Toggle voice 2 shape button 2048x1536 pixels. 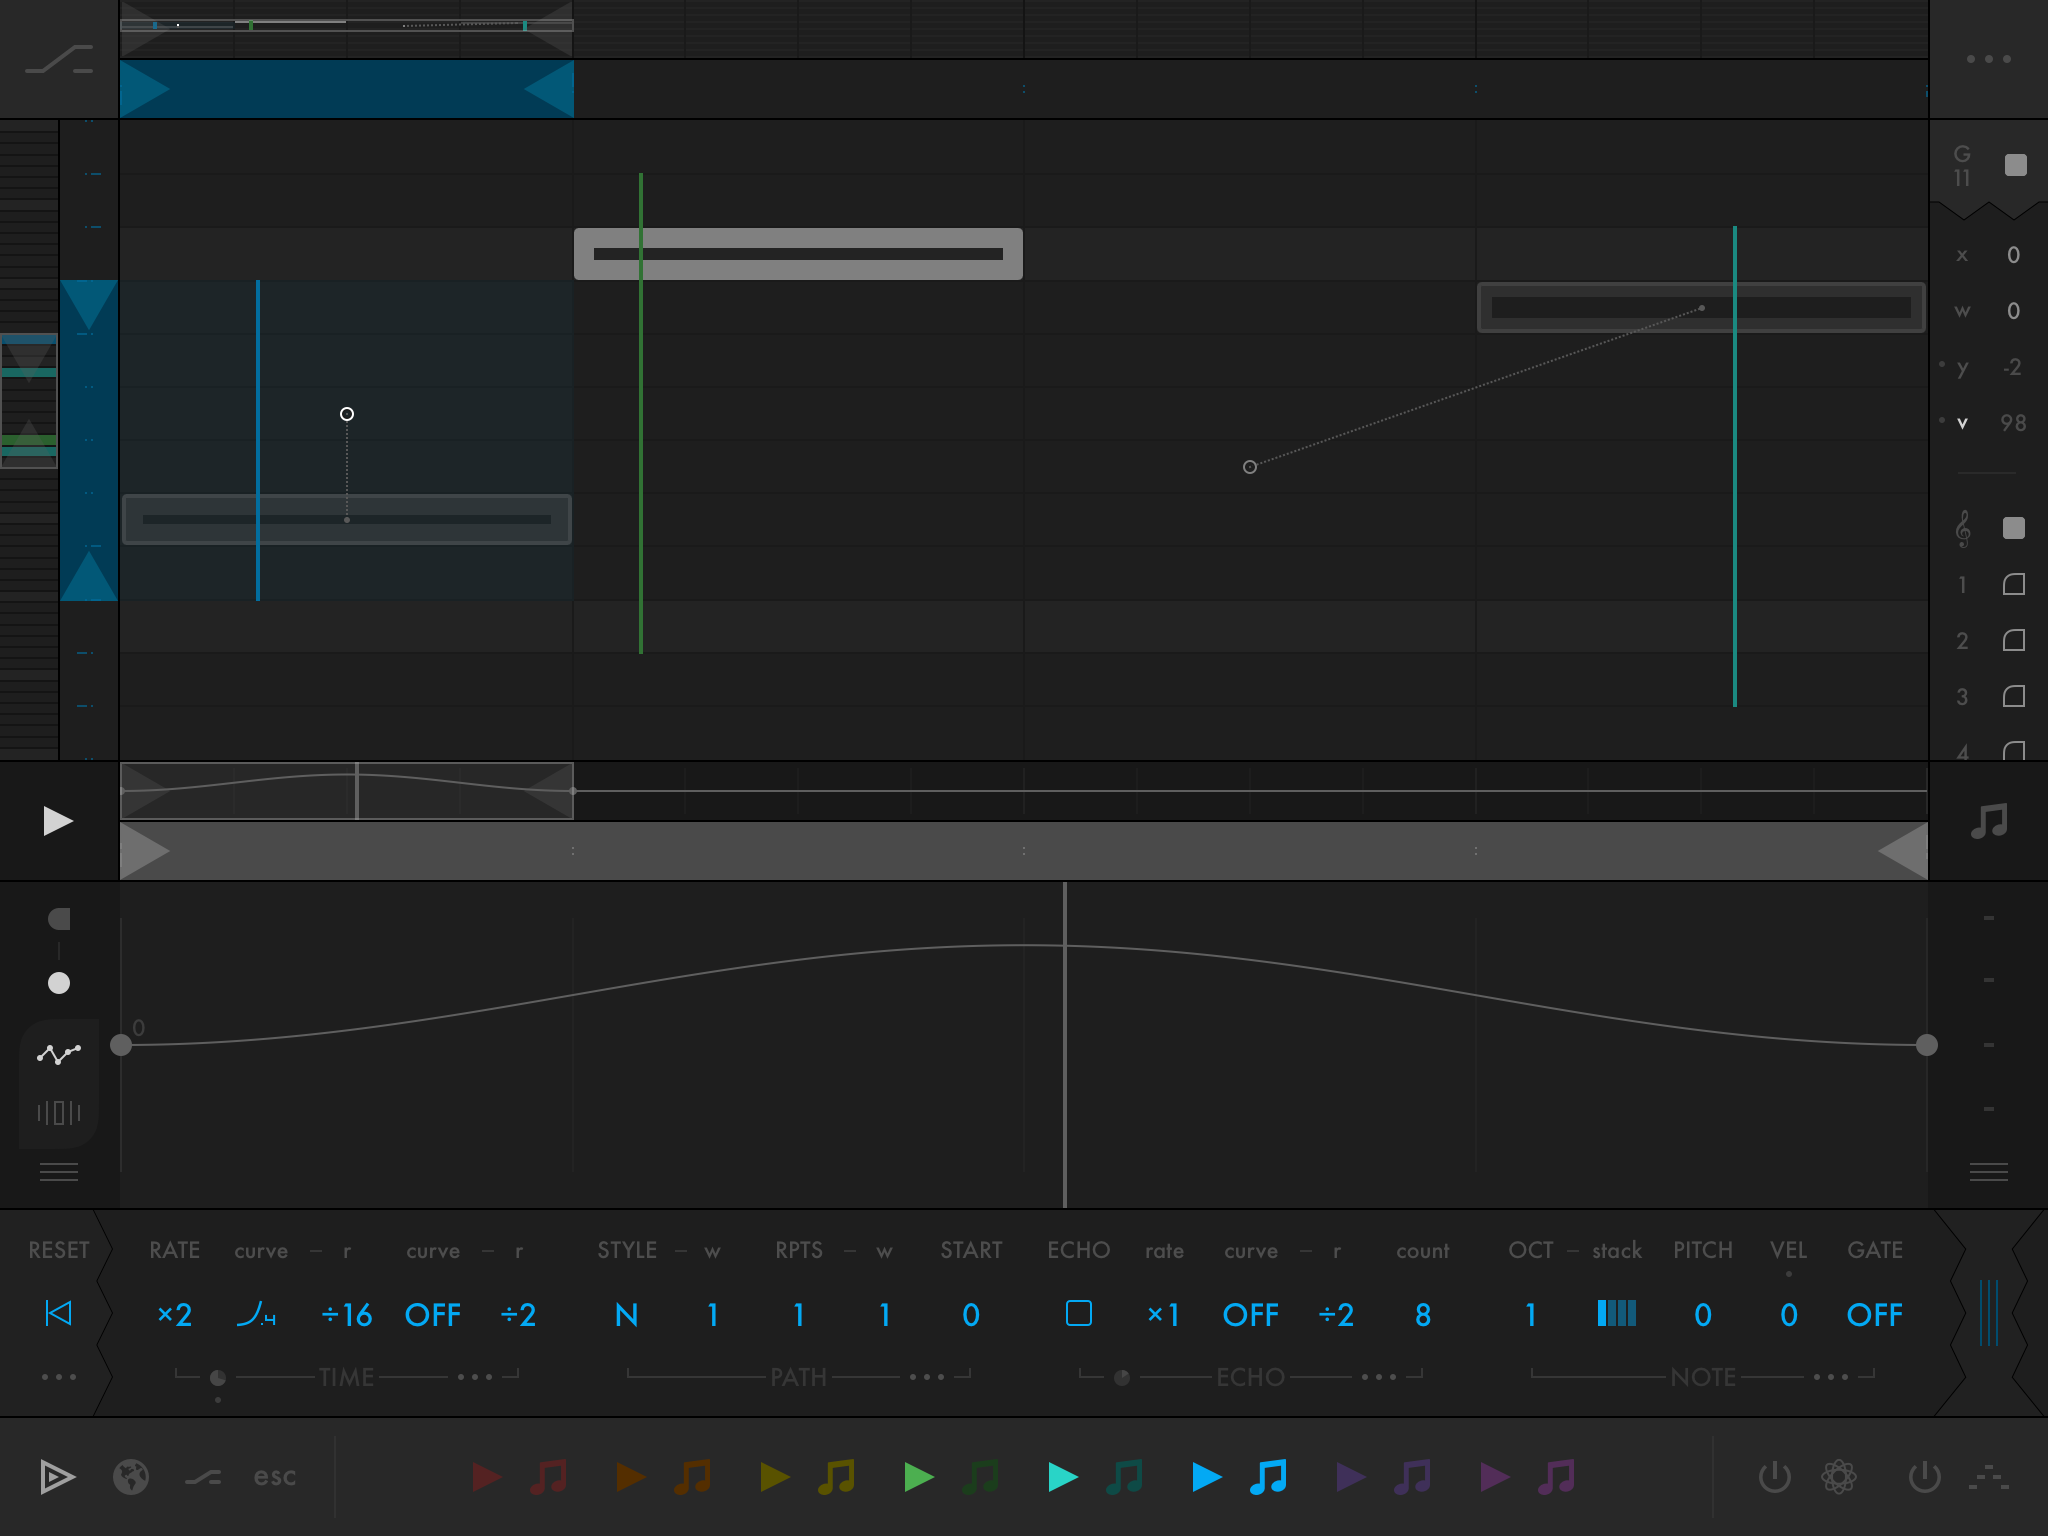tap(2013, 640)
